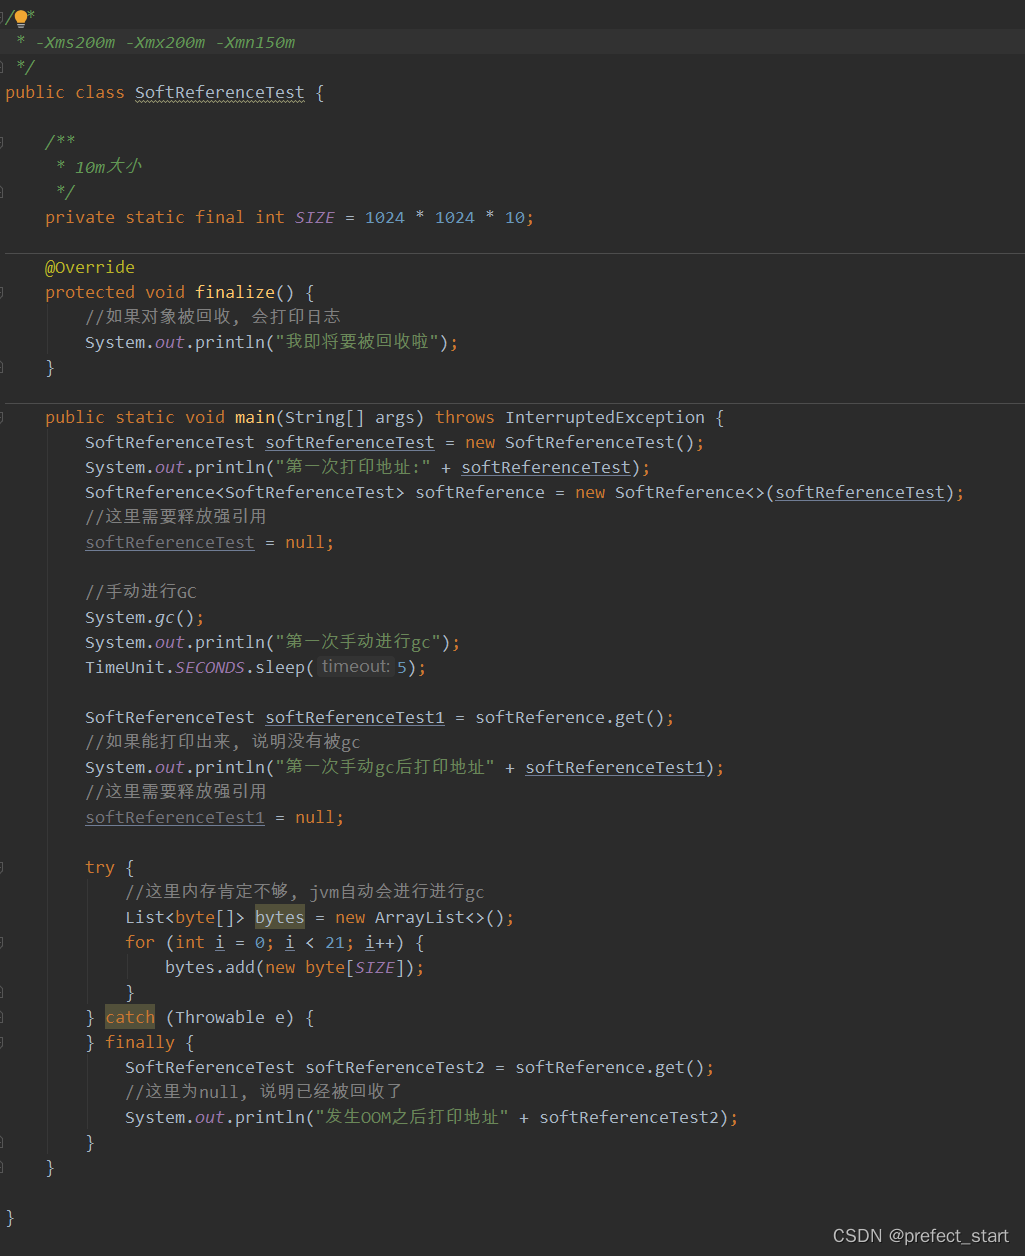Click ArrayList in the new expression

pyautogui.click(x=420, y=917)
